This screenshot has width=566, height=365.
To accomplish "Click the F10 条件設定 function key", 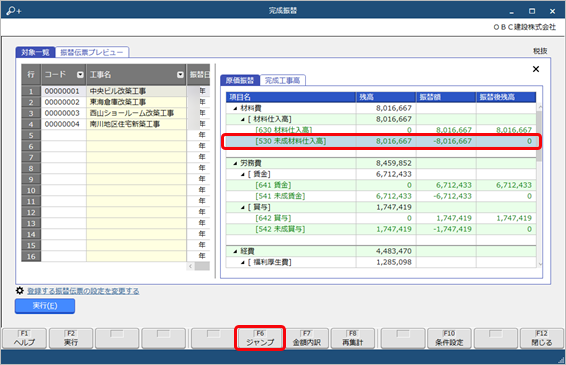I will click(x=449, y=338).
